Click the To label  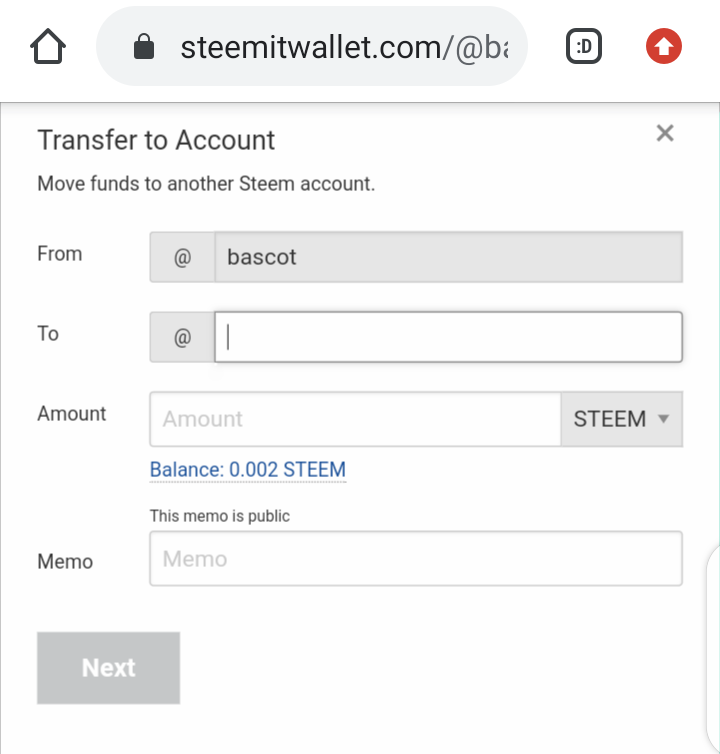point(48,334)
